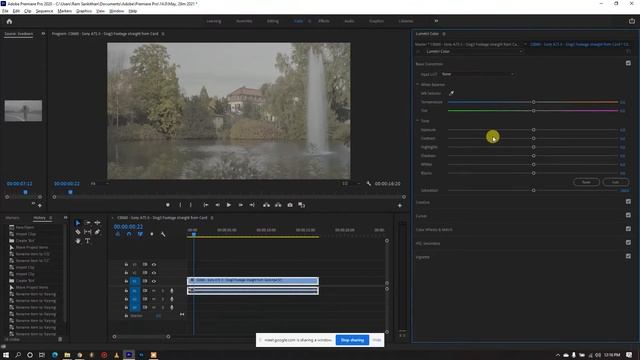
Task: Select the Ripple Edit tool
Action: pos(98,223)
